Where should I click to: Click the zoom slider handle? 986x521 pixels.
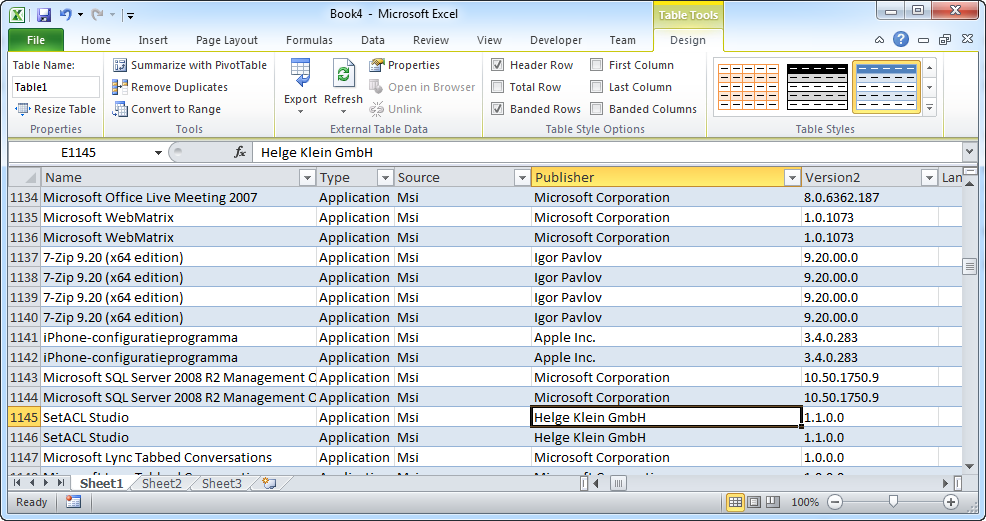click(x=893, y=502)
